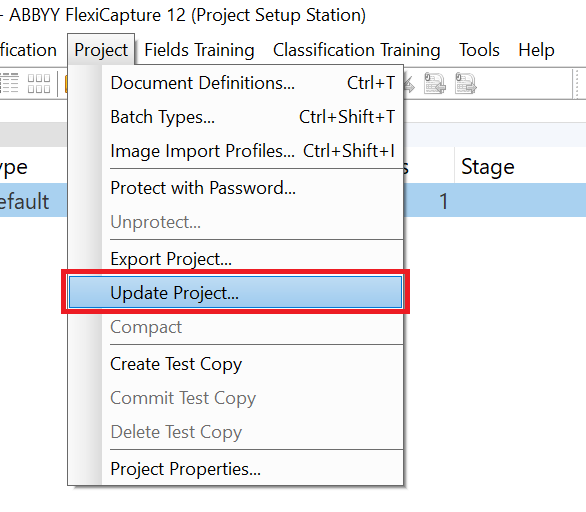Open the Help menu
Viewport: 586px width, 512px height.
tap(536, 50)
